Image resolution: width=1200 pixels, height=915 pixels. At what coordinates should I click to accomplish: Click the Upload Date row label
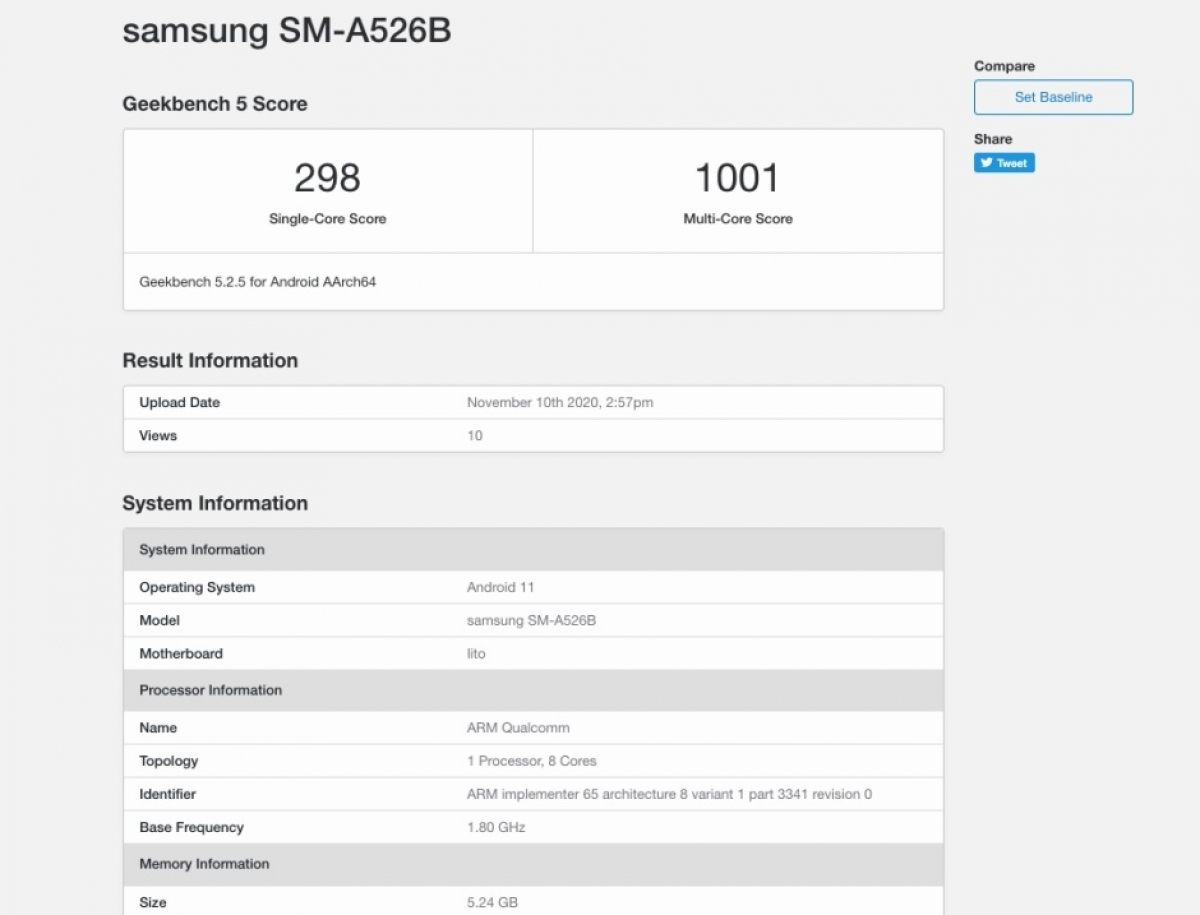180,402
